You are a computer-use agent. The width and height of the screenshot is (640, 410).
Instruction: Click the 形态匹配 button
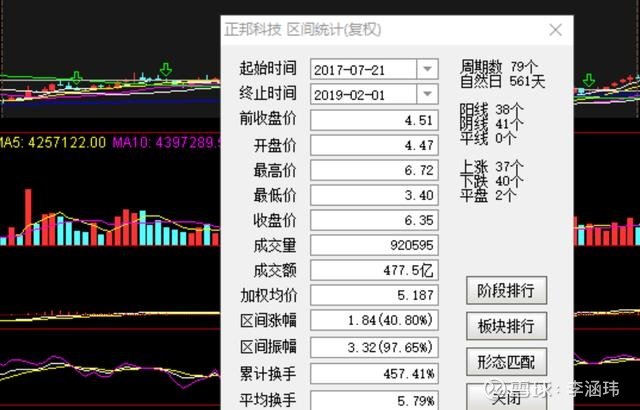(x=506, y=362)
